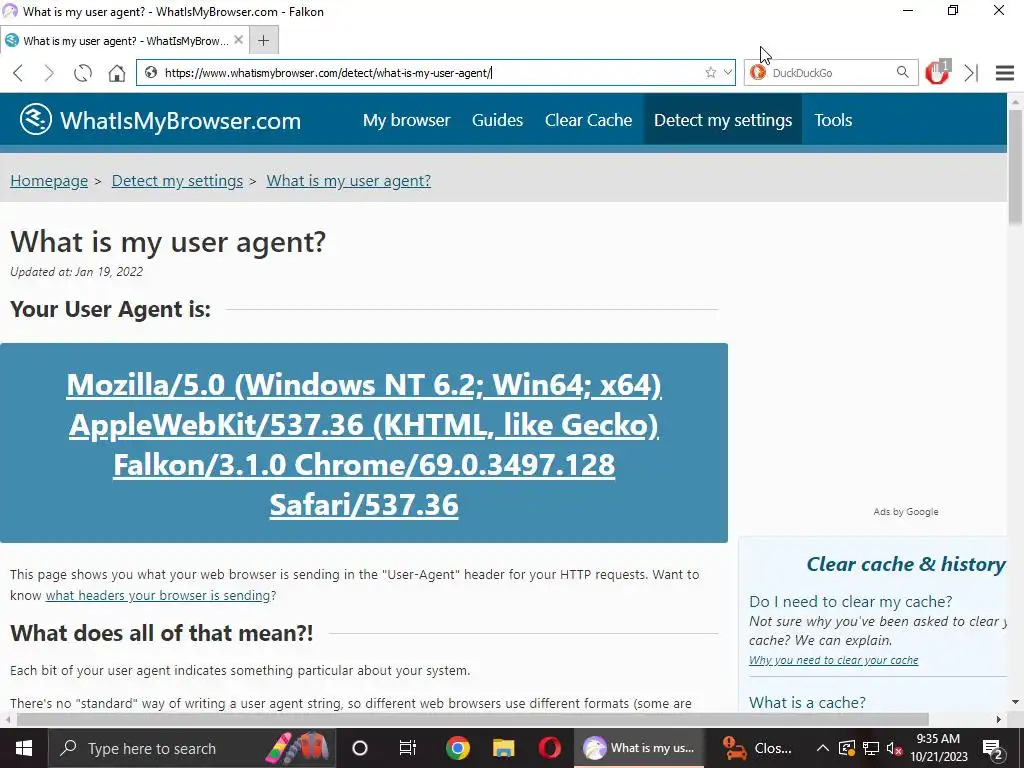
Task: Launch Google Chrome from the taskbar
Action: [x=458, y=748]
